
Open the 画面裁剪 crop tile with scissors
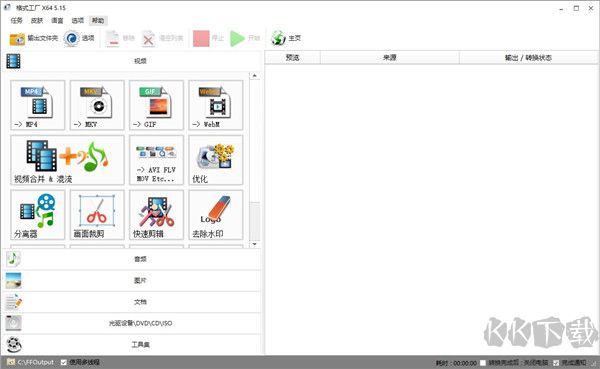[x=97, y=215]
